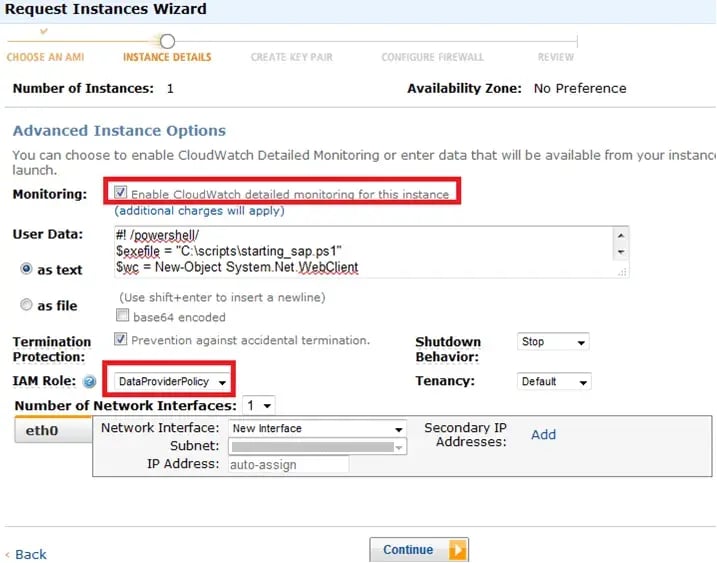Click User Data scrollbar down arrow
The height and width of the screenshot is (563, 717).
click(621, 252)
